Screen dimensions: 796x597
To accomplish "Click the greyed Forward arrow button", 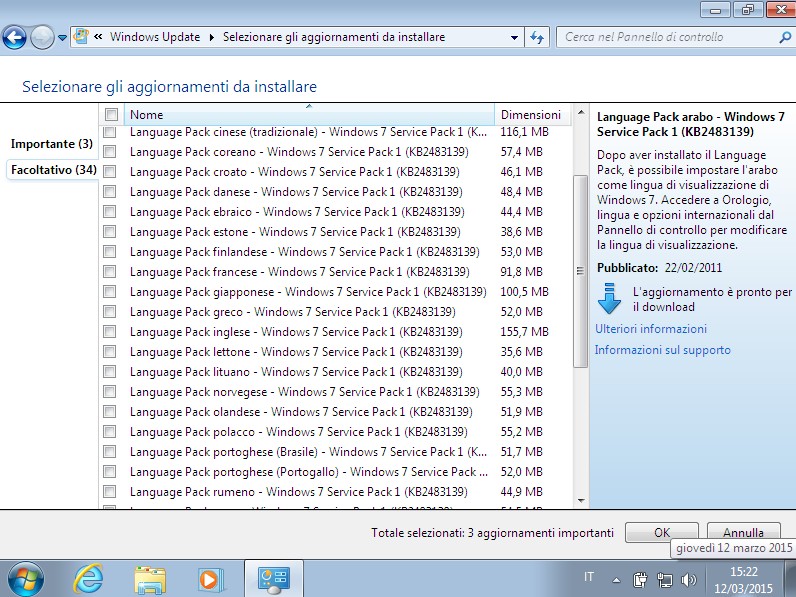I will (x=42, y=37).
